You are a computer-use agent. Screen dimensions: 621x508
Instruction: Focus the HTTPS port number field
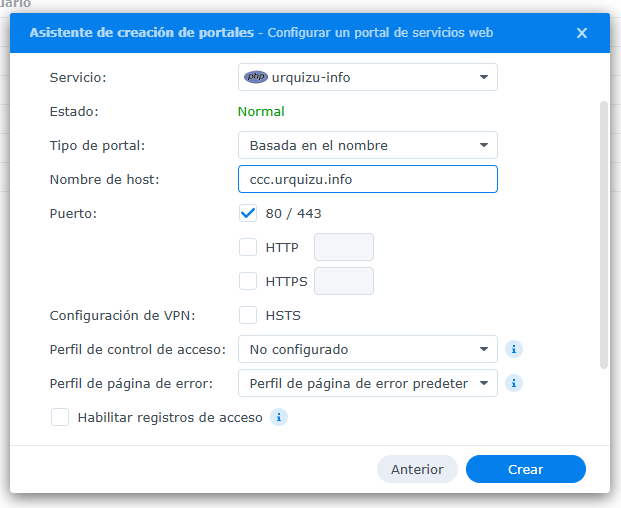tap(344, 281)
